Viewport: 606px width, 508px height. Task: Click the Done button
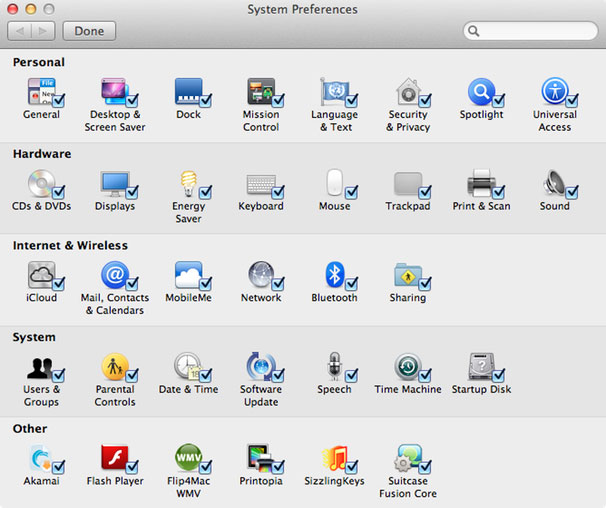[89, 31]
